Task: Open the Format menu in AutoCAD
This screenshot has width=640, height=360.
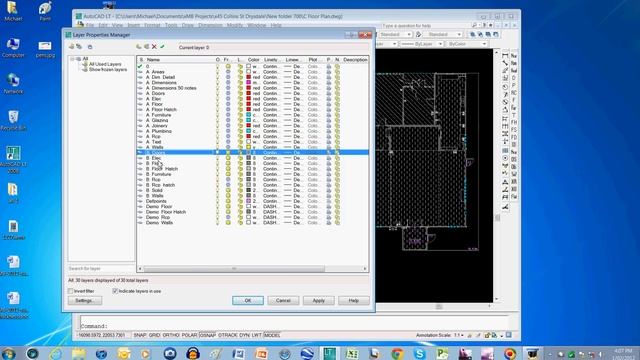Action: point(152,25)
